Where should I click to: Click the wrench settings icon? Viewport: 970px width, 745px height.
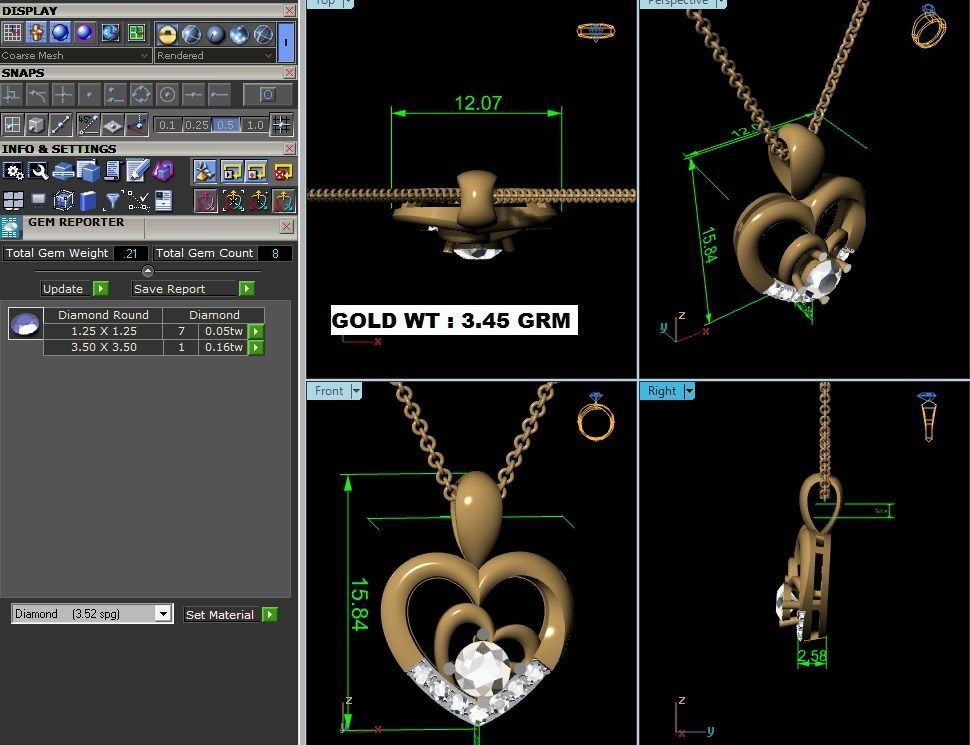(x=38, y=171)
